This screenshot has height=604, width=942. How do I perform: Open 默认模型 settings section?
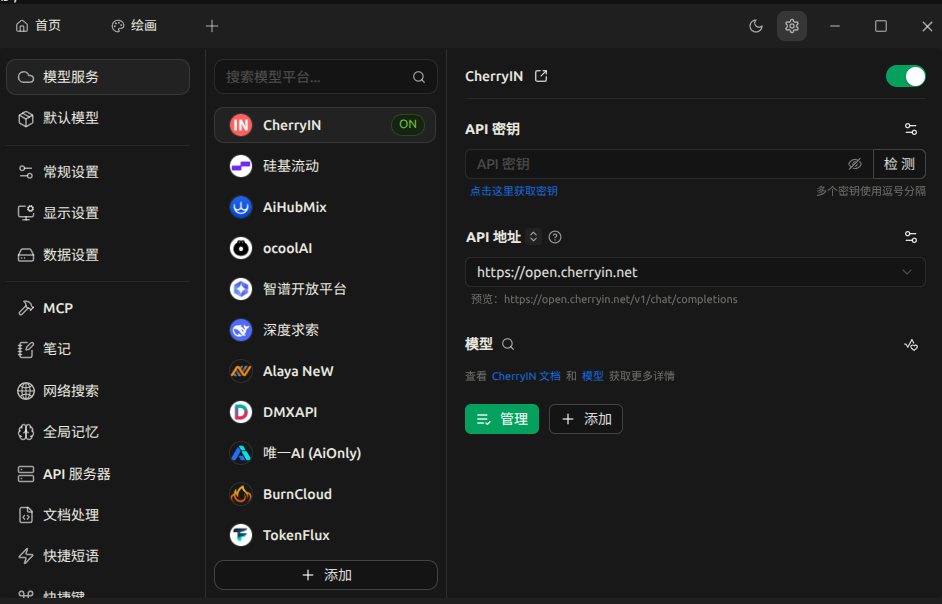98,118
